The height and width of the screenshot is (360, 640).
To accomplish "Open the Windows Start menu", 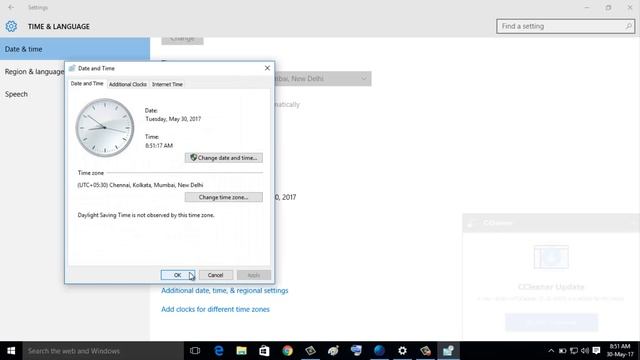I will pyautogui.click(x=11, y=351).
